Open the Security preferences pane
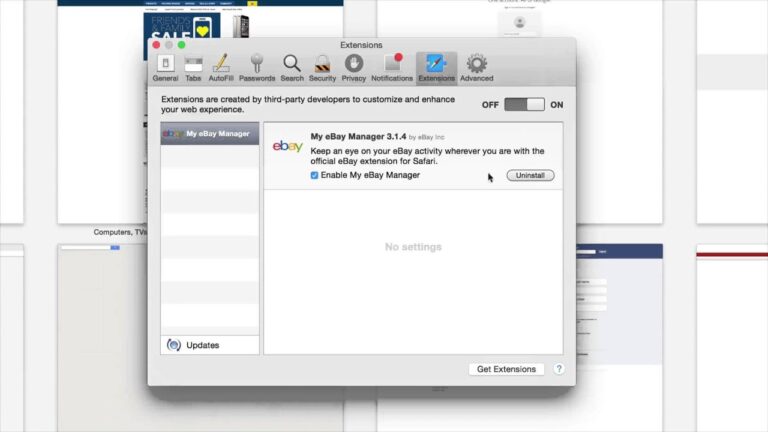 [x=322, y=68]
